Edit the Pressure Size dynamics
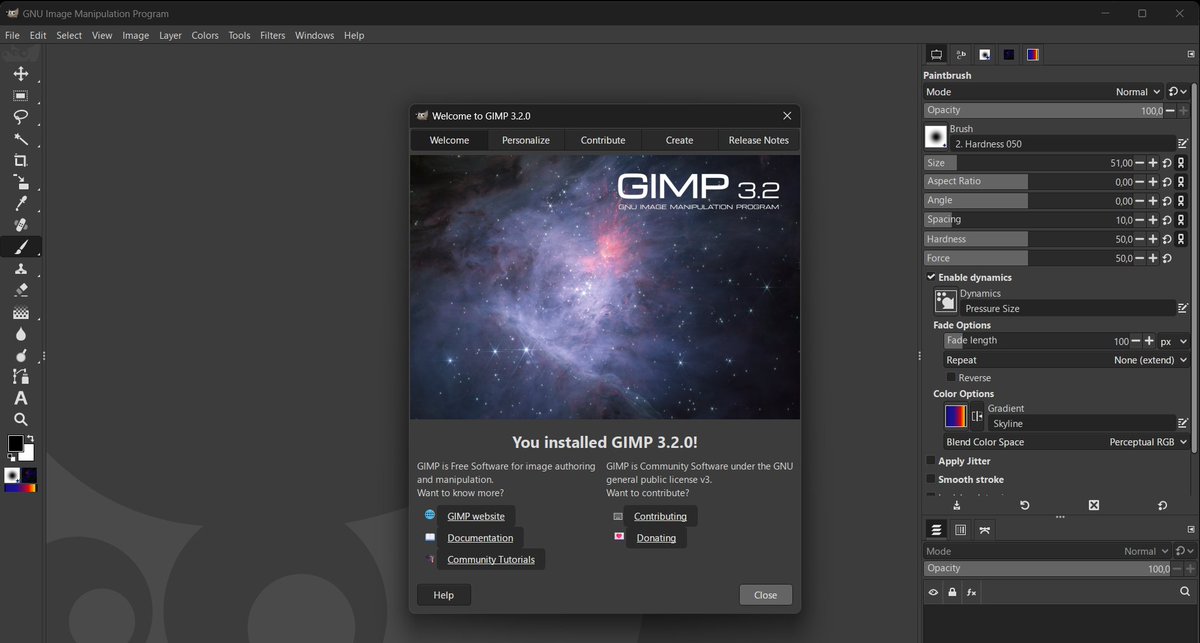Viewport: 1200px width, 643px height. (x=1182, y=309)
